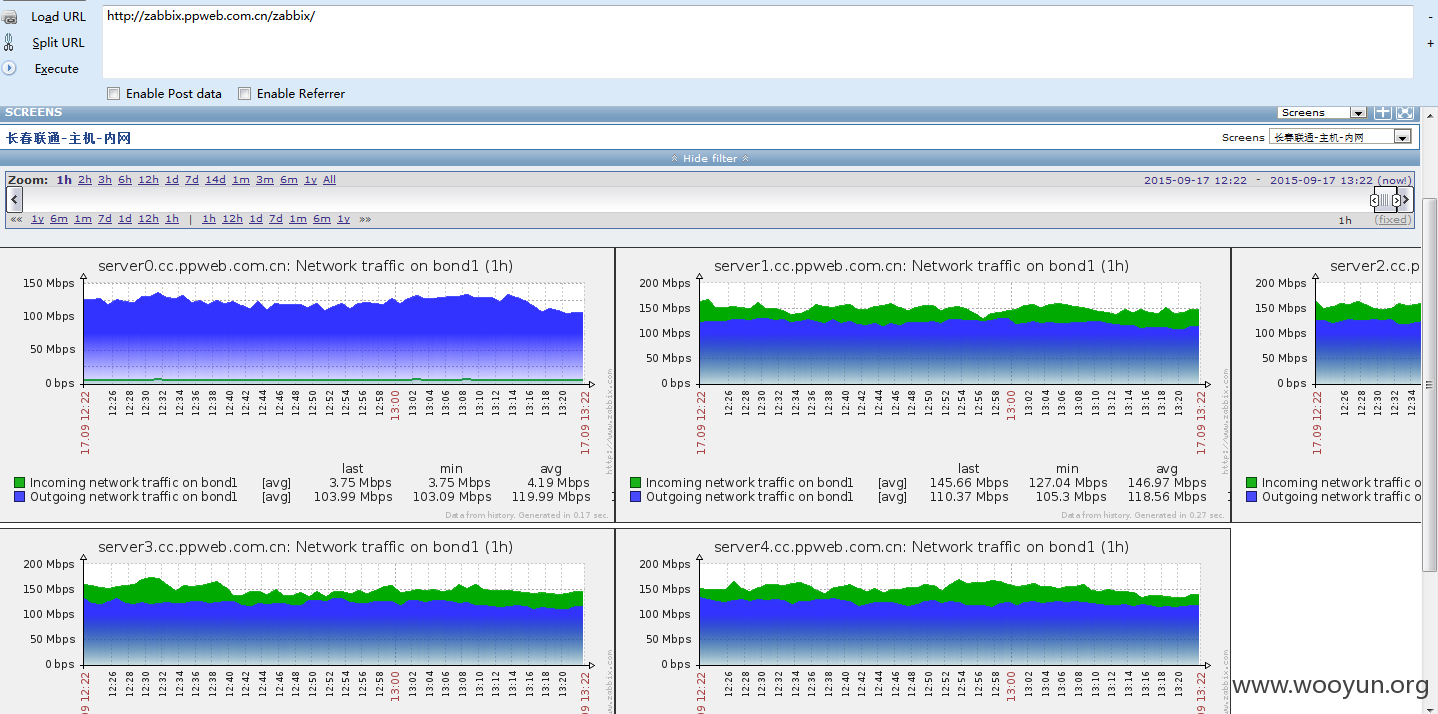This screenshot has height=714, width=1438.
Task: Click the end date 2015-09-17 13:22
Action: pyautogui.click(x=1321, y=180)
